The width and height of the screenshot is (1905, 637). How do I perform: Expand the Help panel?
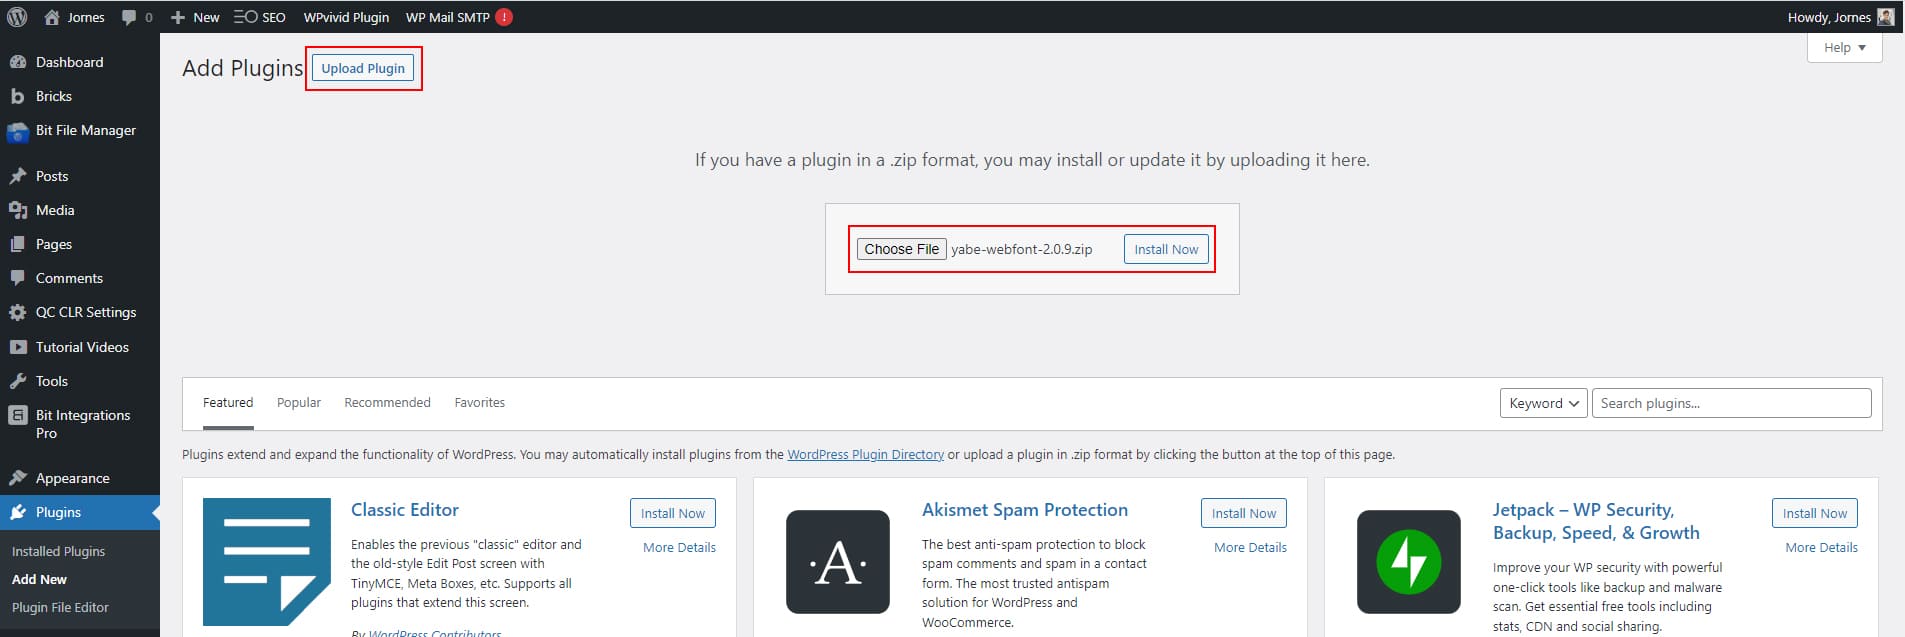pyautogui.click(x=1843, y=47)
